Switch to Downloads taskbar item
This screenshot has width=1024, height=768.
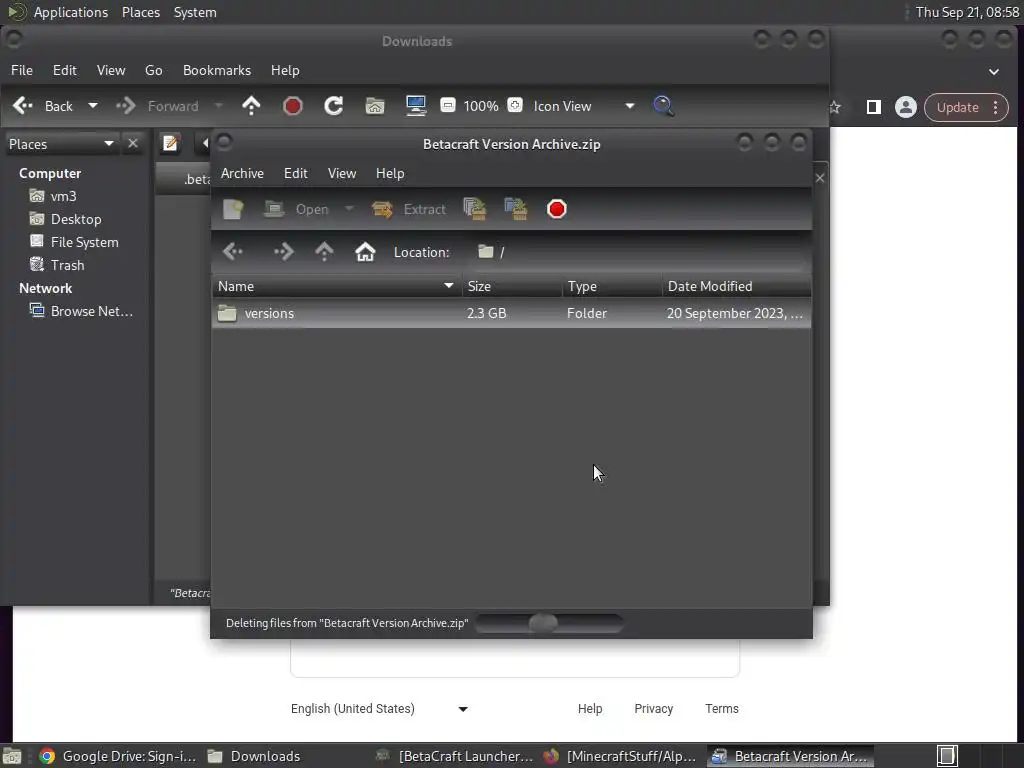[253, 756]
